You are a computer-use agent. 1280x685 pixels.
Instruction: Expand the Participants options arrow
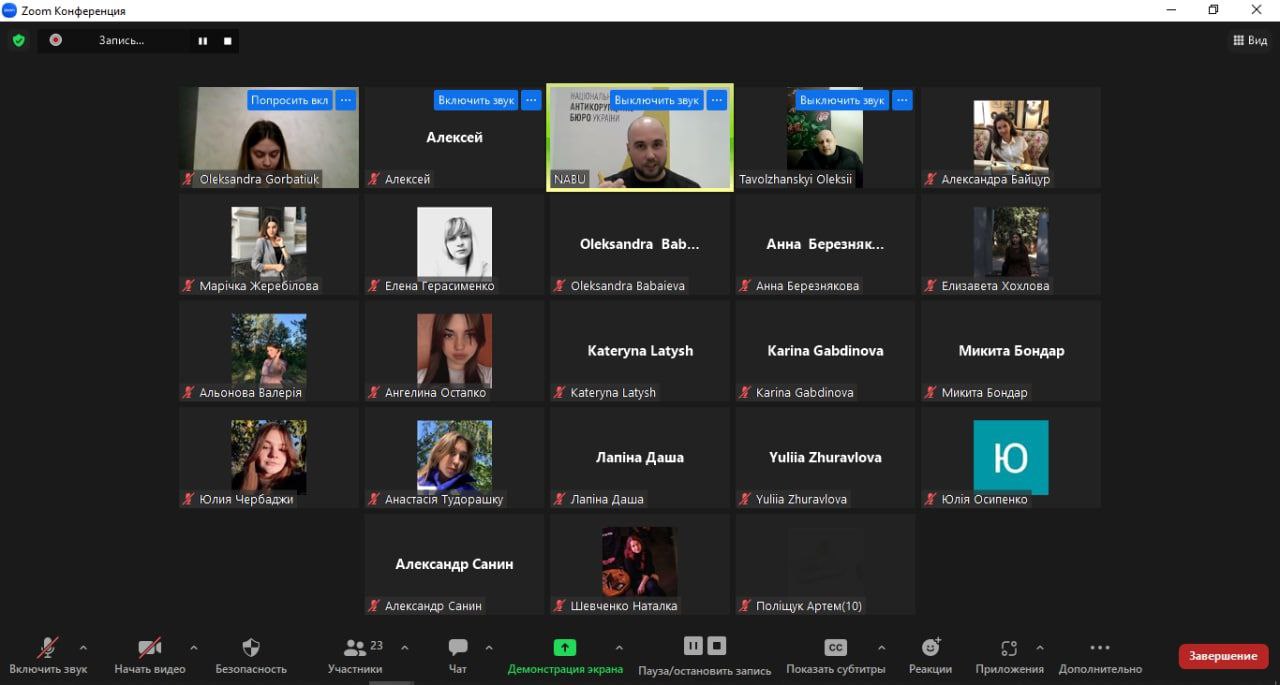[x=404, y=647]
